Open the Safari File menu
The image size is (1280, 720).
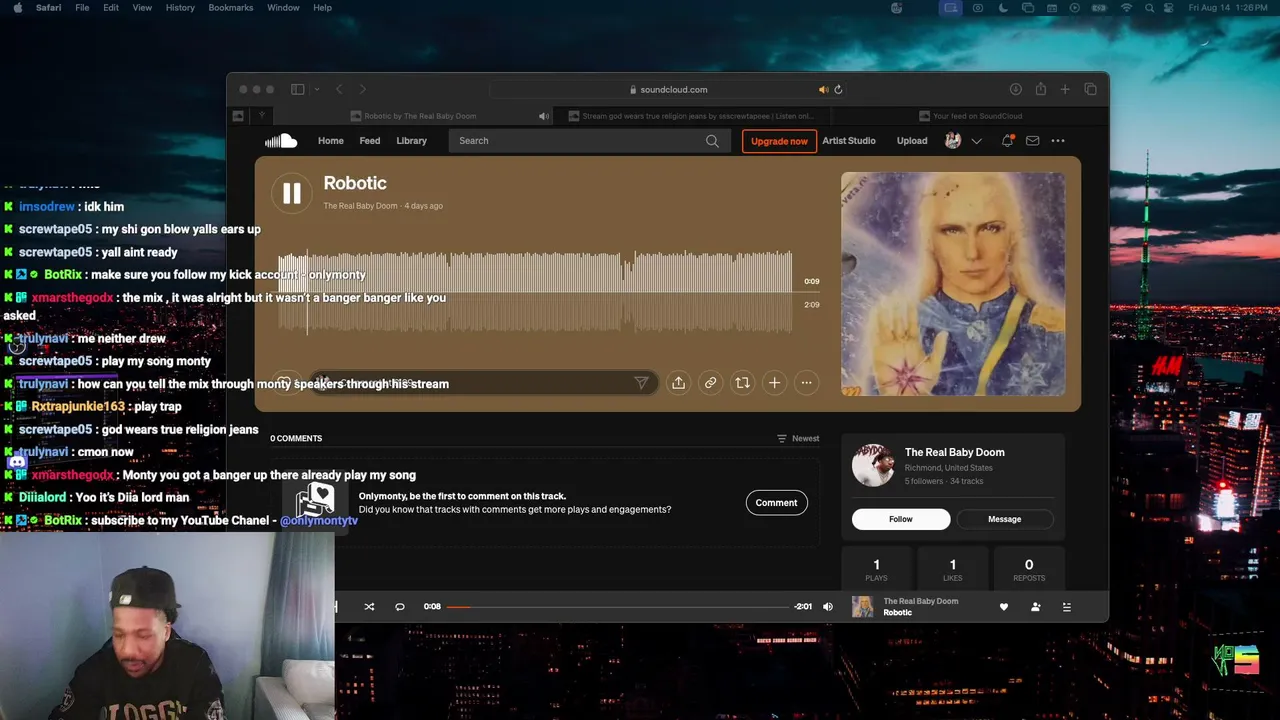pyautogui.click(x=82, y=8)
